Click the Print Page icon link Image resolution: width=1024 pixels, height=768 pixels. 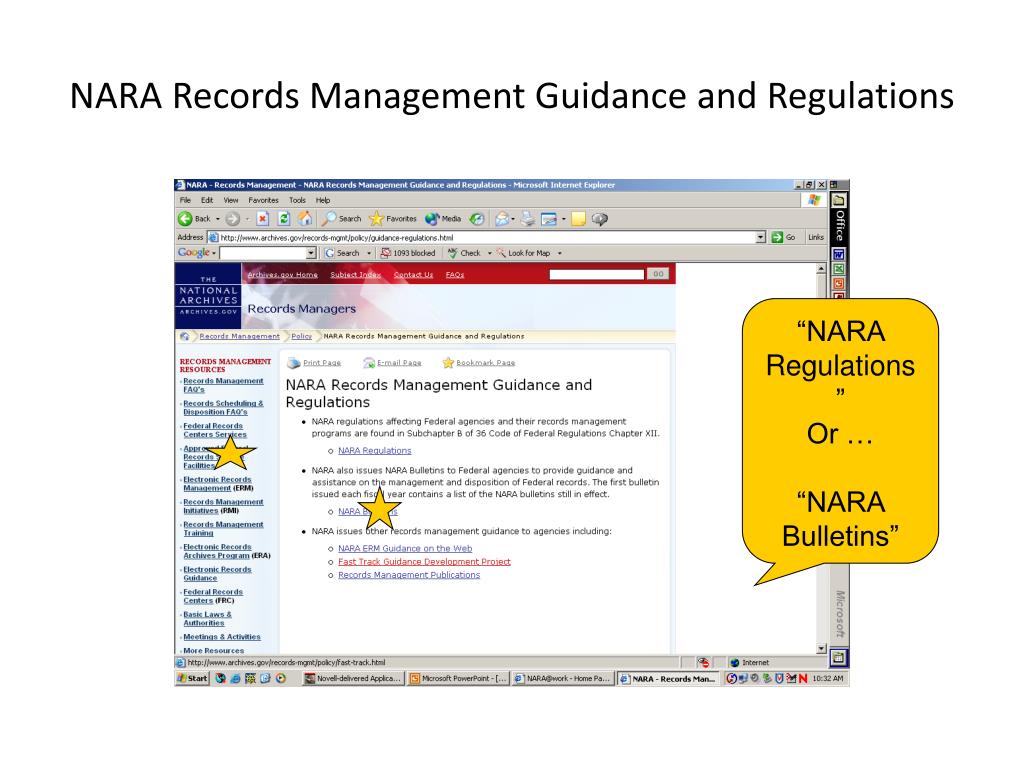(314, 362)
